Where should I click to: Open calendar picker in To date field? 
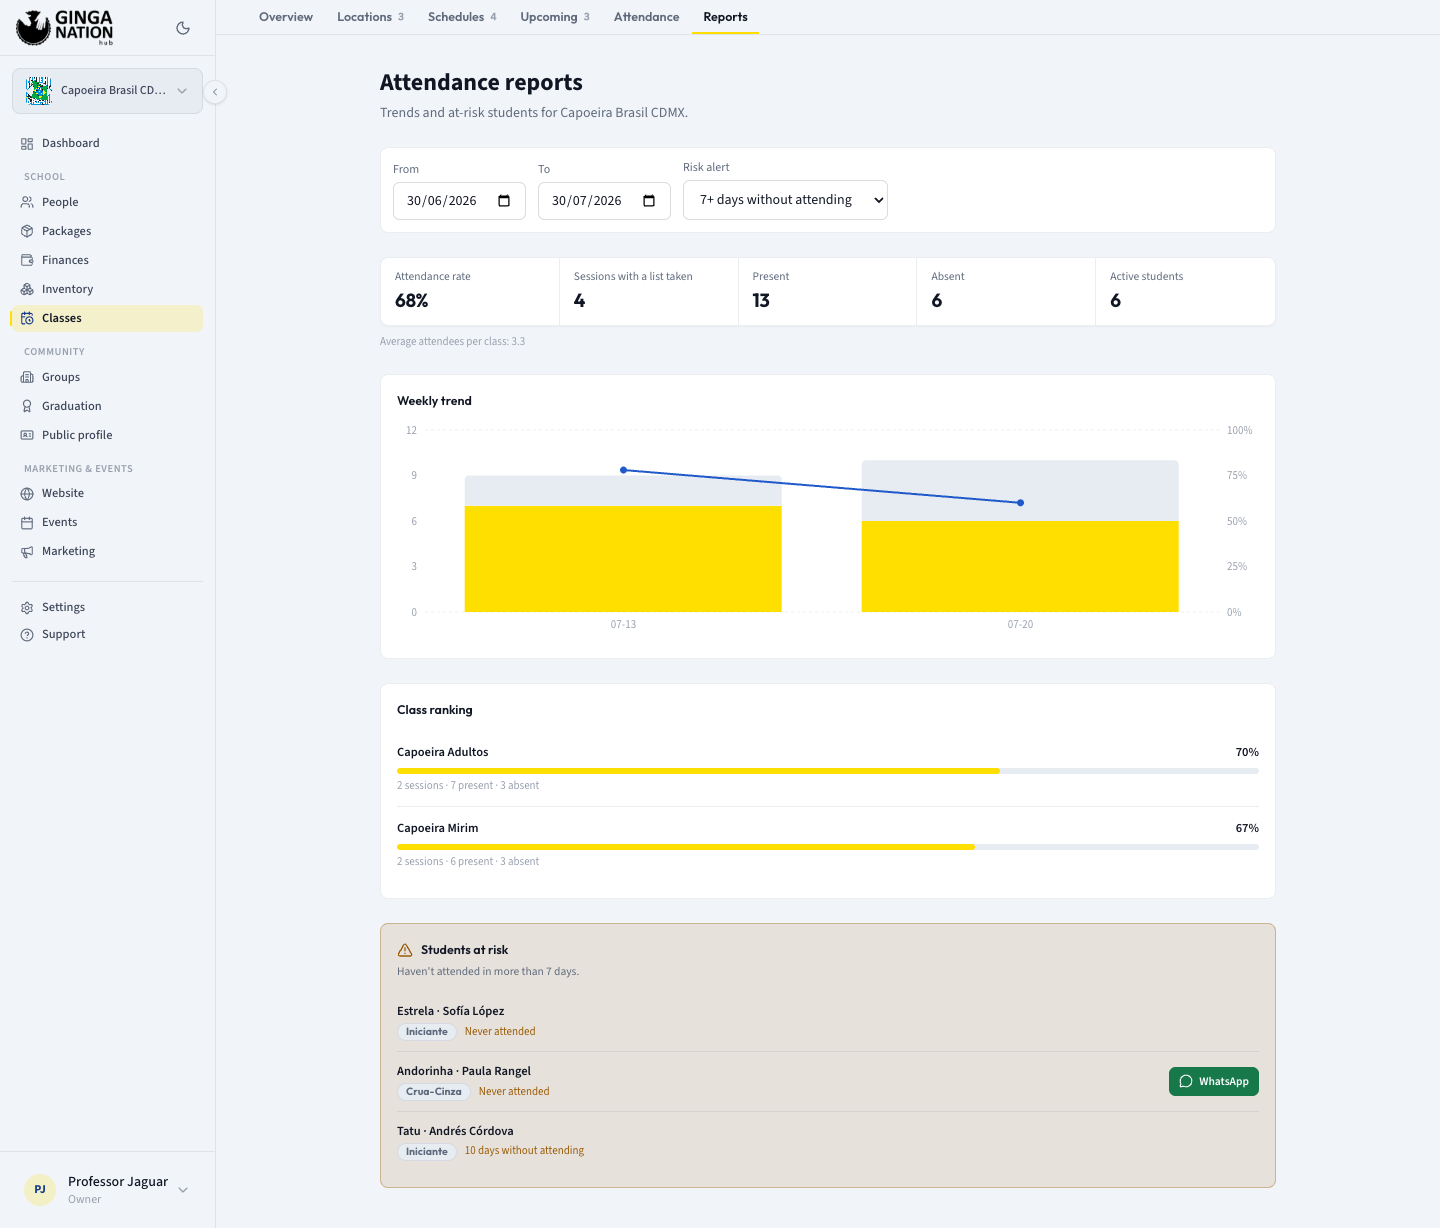649,201
